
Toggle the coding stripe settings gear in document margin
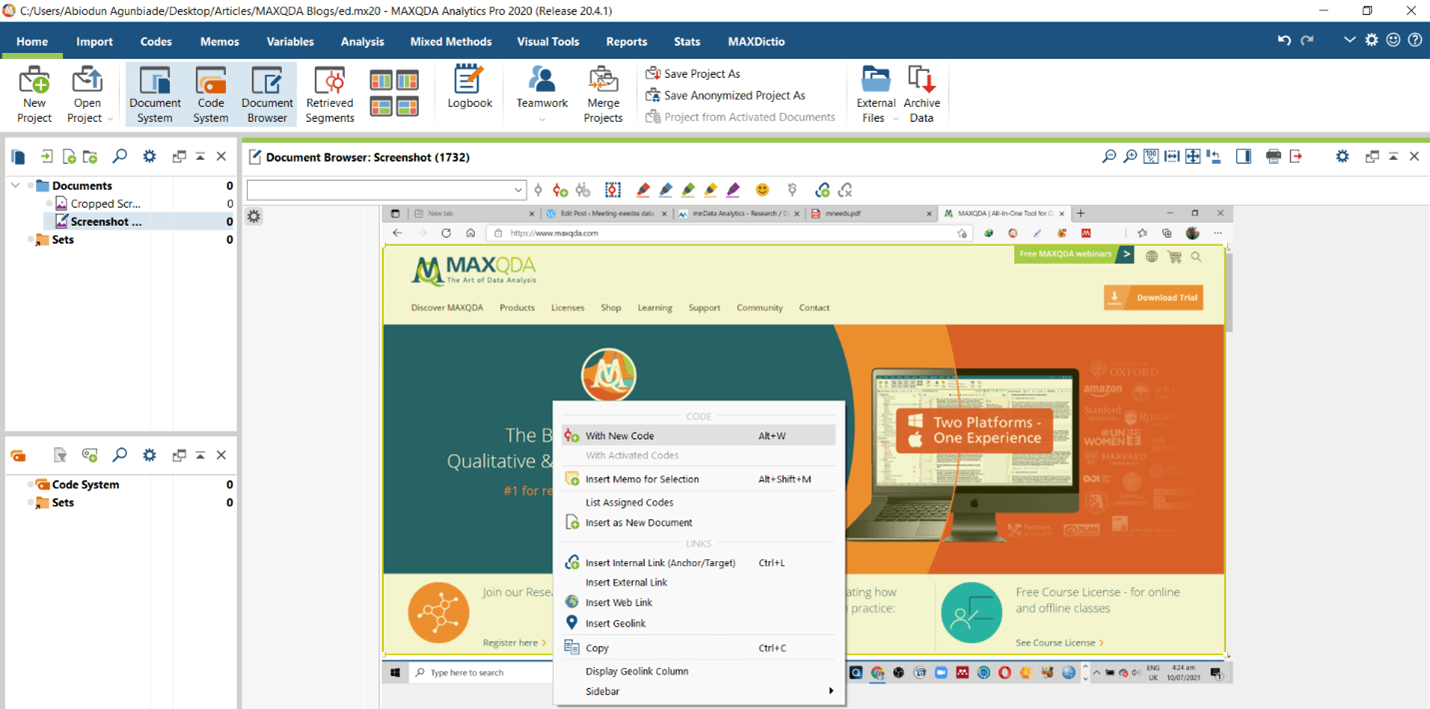254,216
